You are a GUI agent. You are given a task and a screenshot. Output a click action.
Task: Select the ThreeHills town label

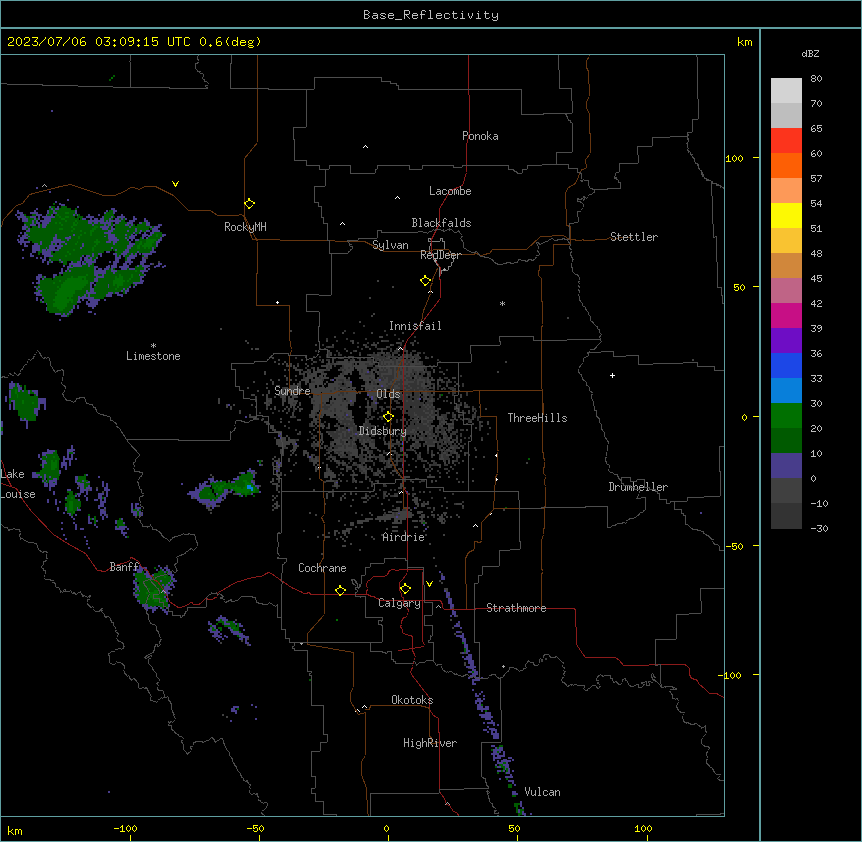[537, 418]
